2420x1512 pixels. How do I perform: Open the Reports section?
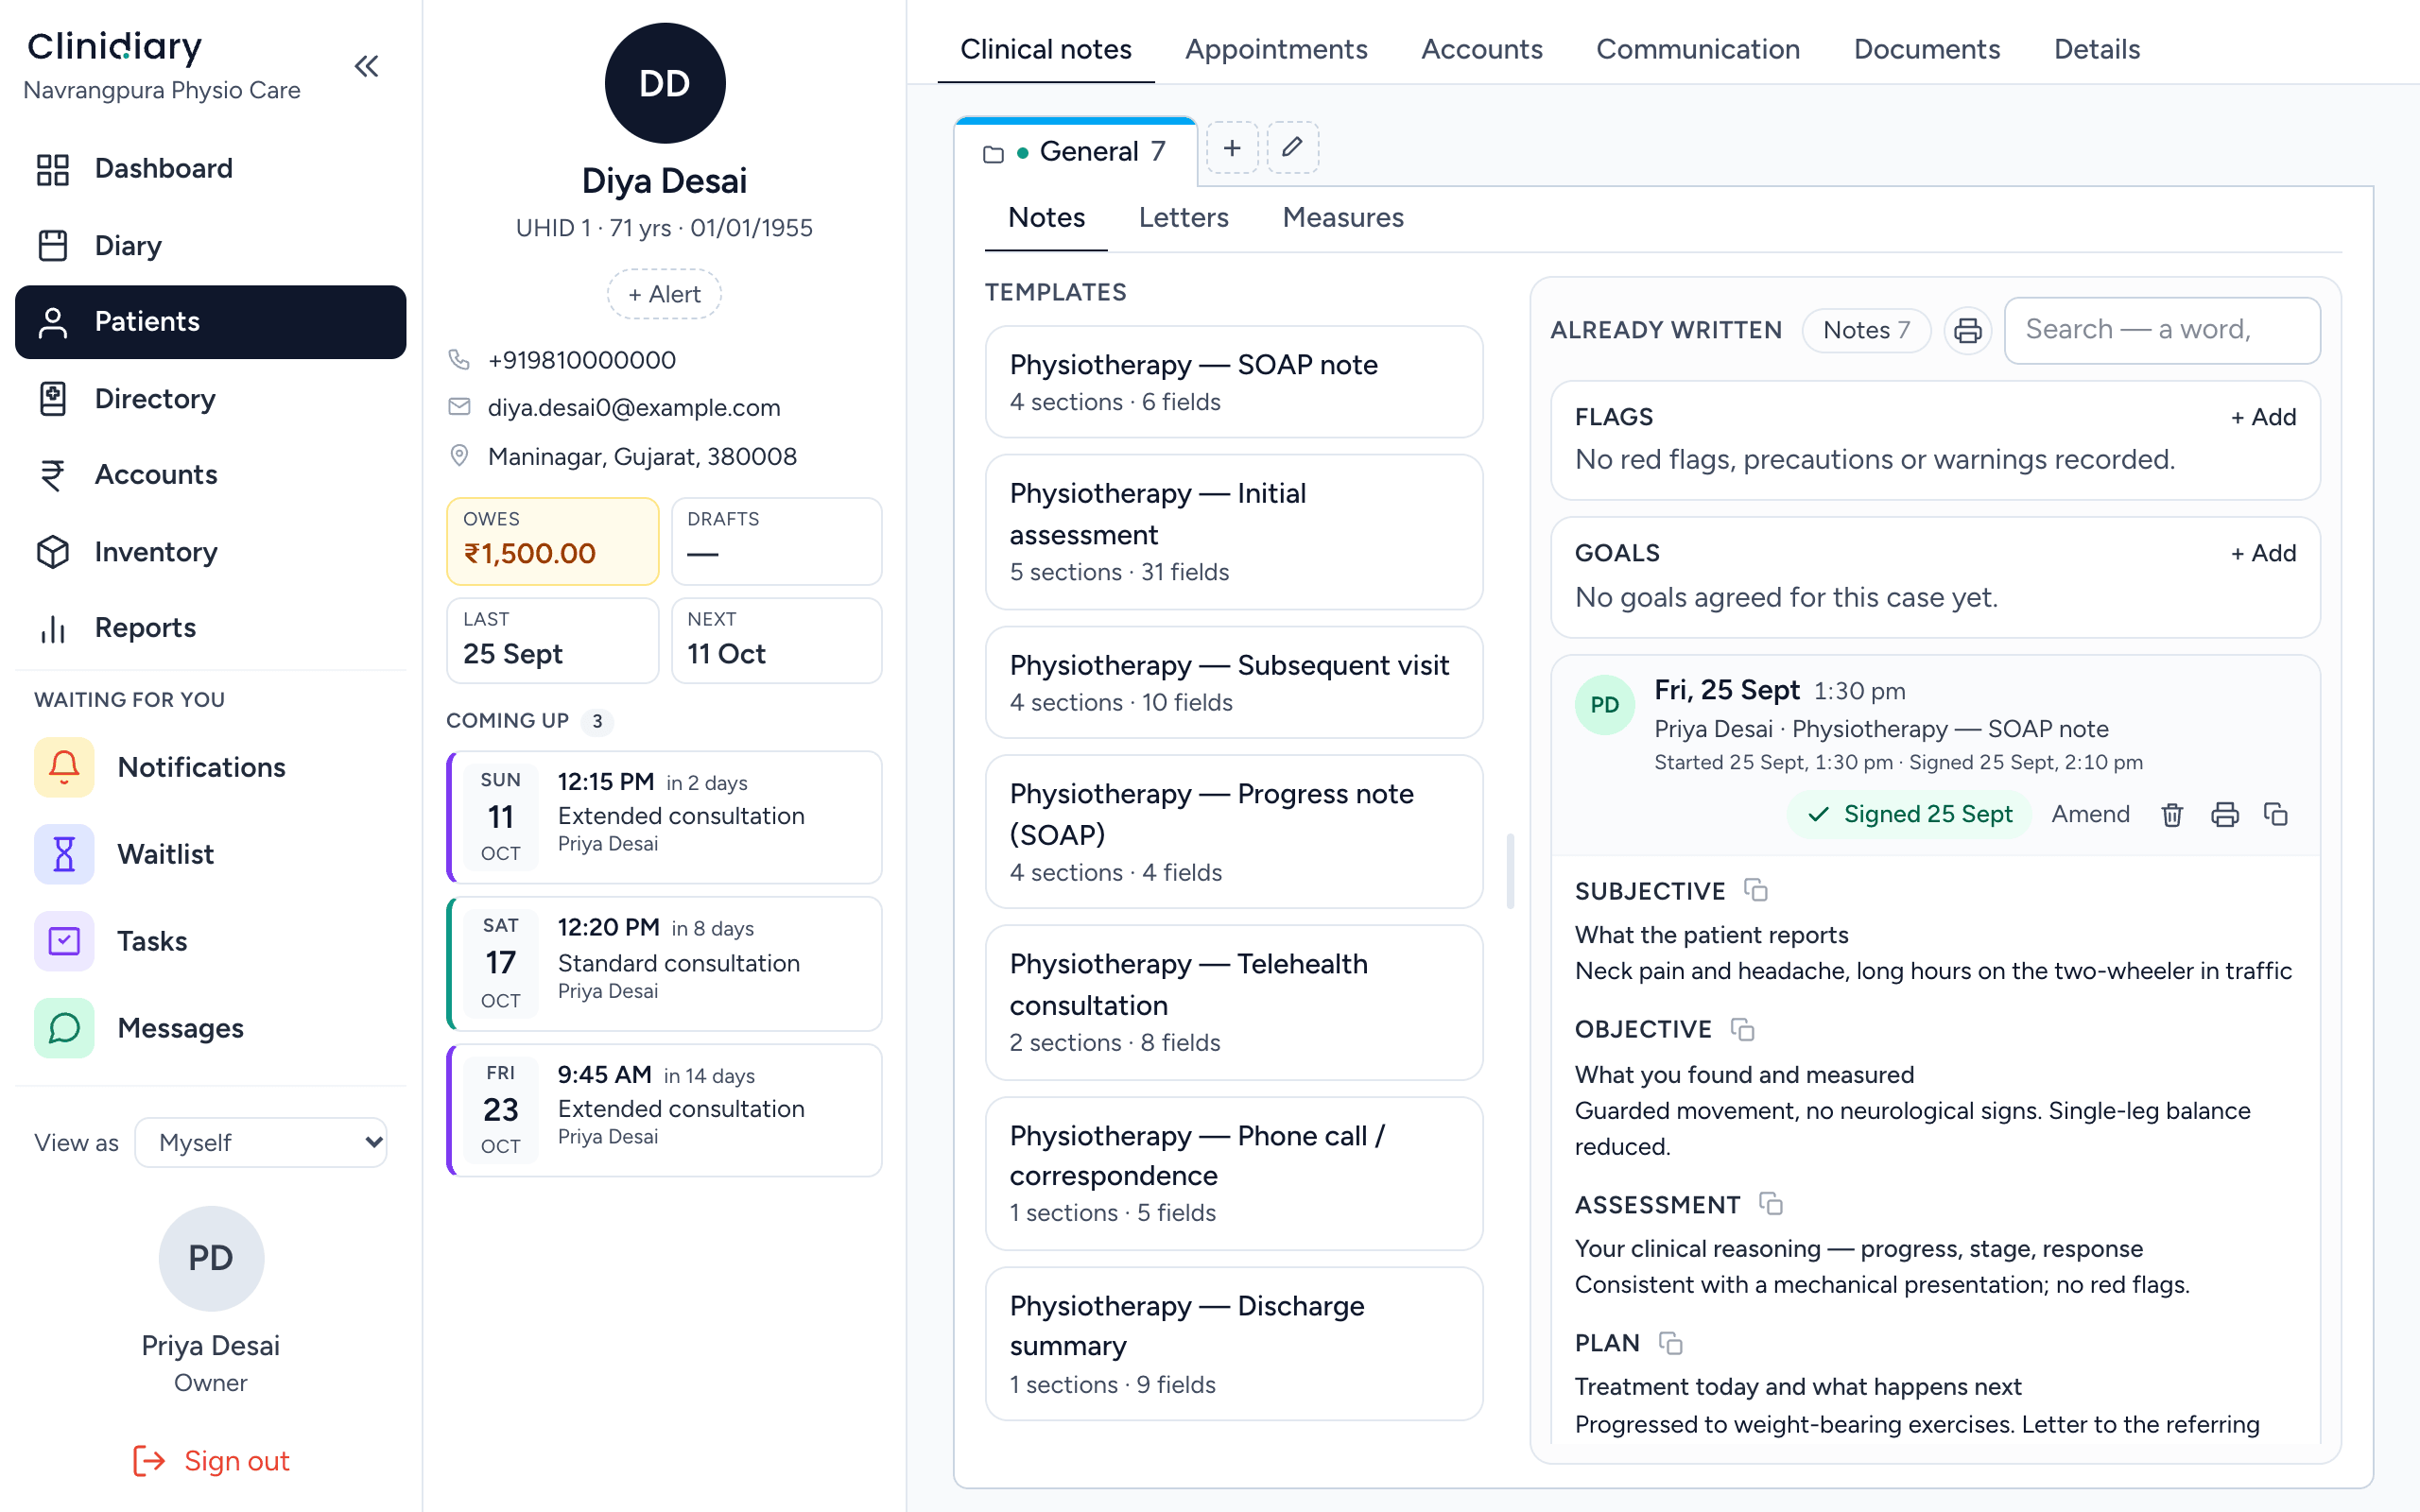click(210, 628)
